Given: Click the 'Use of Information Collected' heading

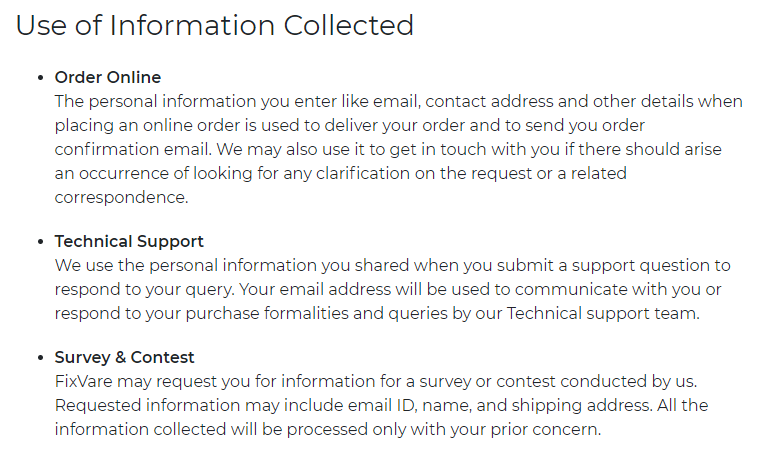Looking at the screenshot, I should pos(215,25).
